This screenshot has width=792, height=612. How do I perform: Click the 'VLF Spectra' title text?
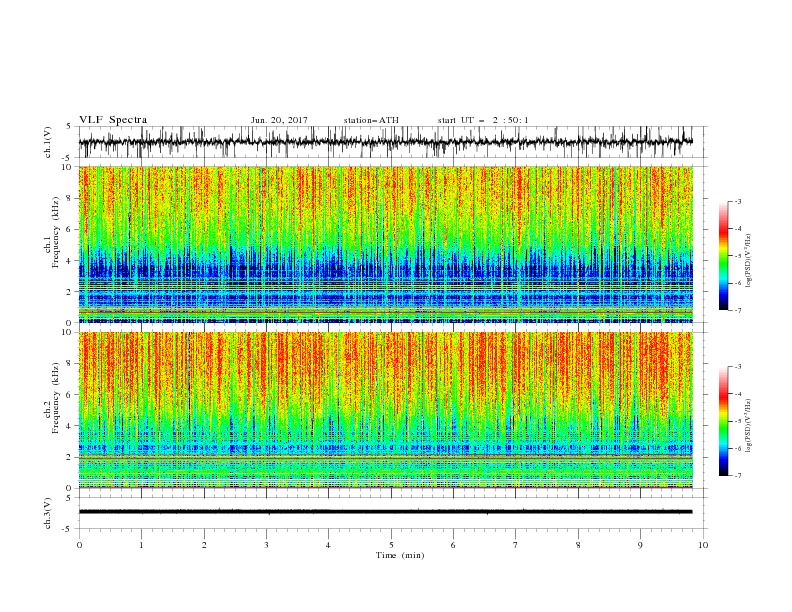point(113,120)
